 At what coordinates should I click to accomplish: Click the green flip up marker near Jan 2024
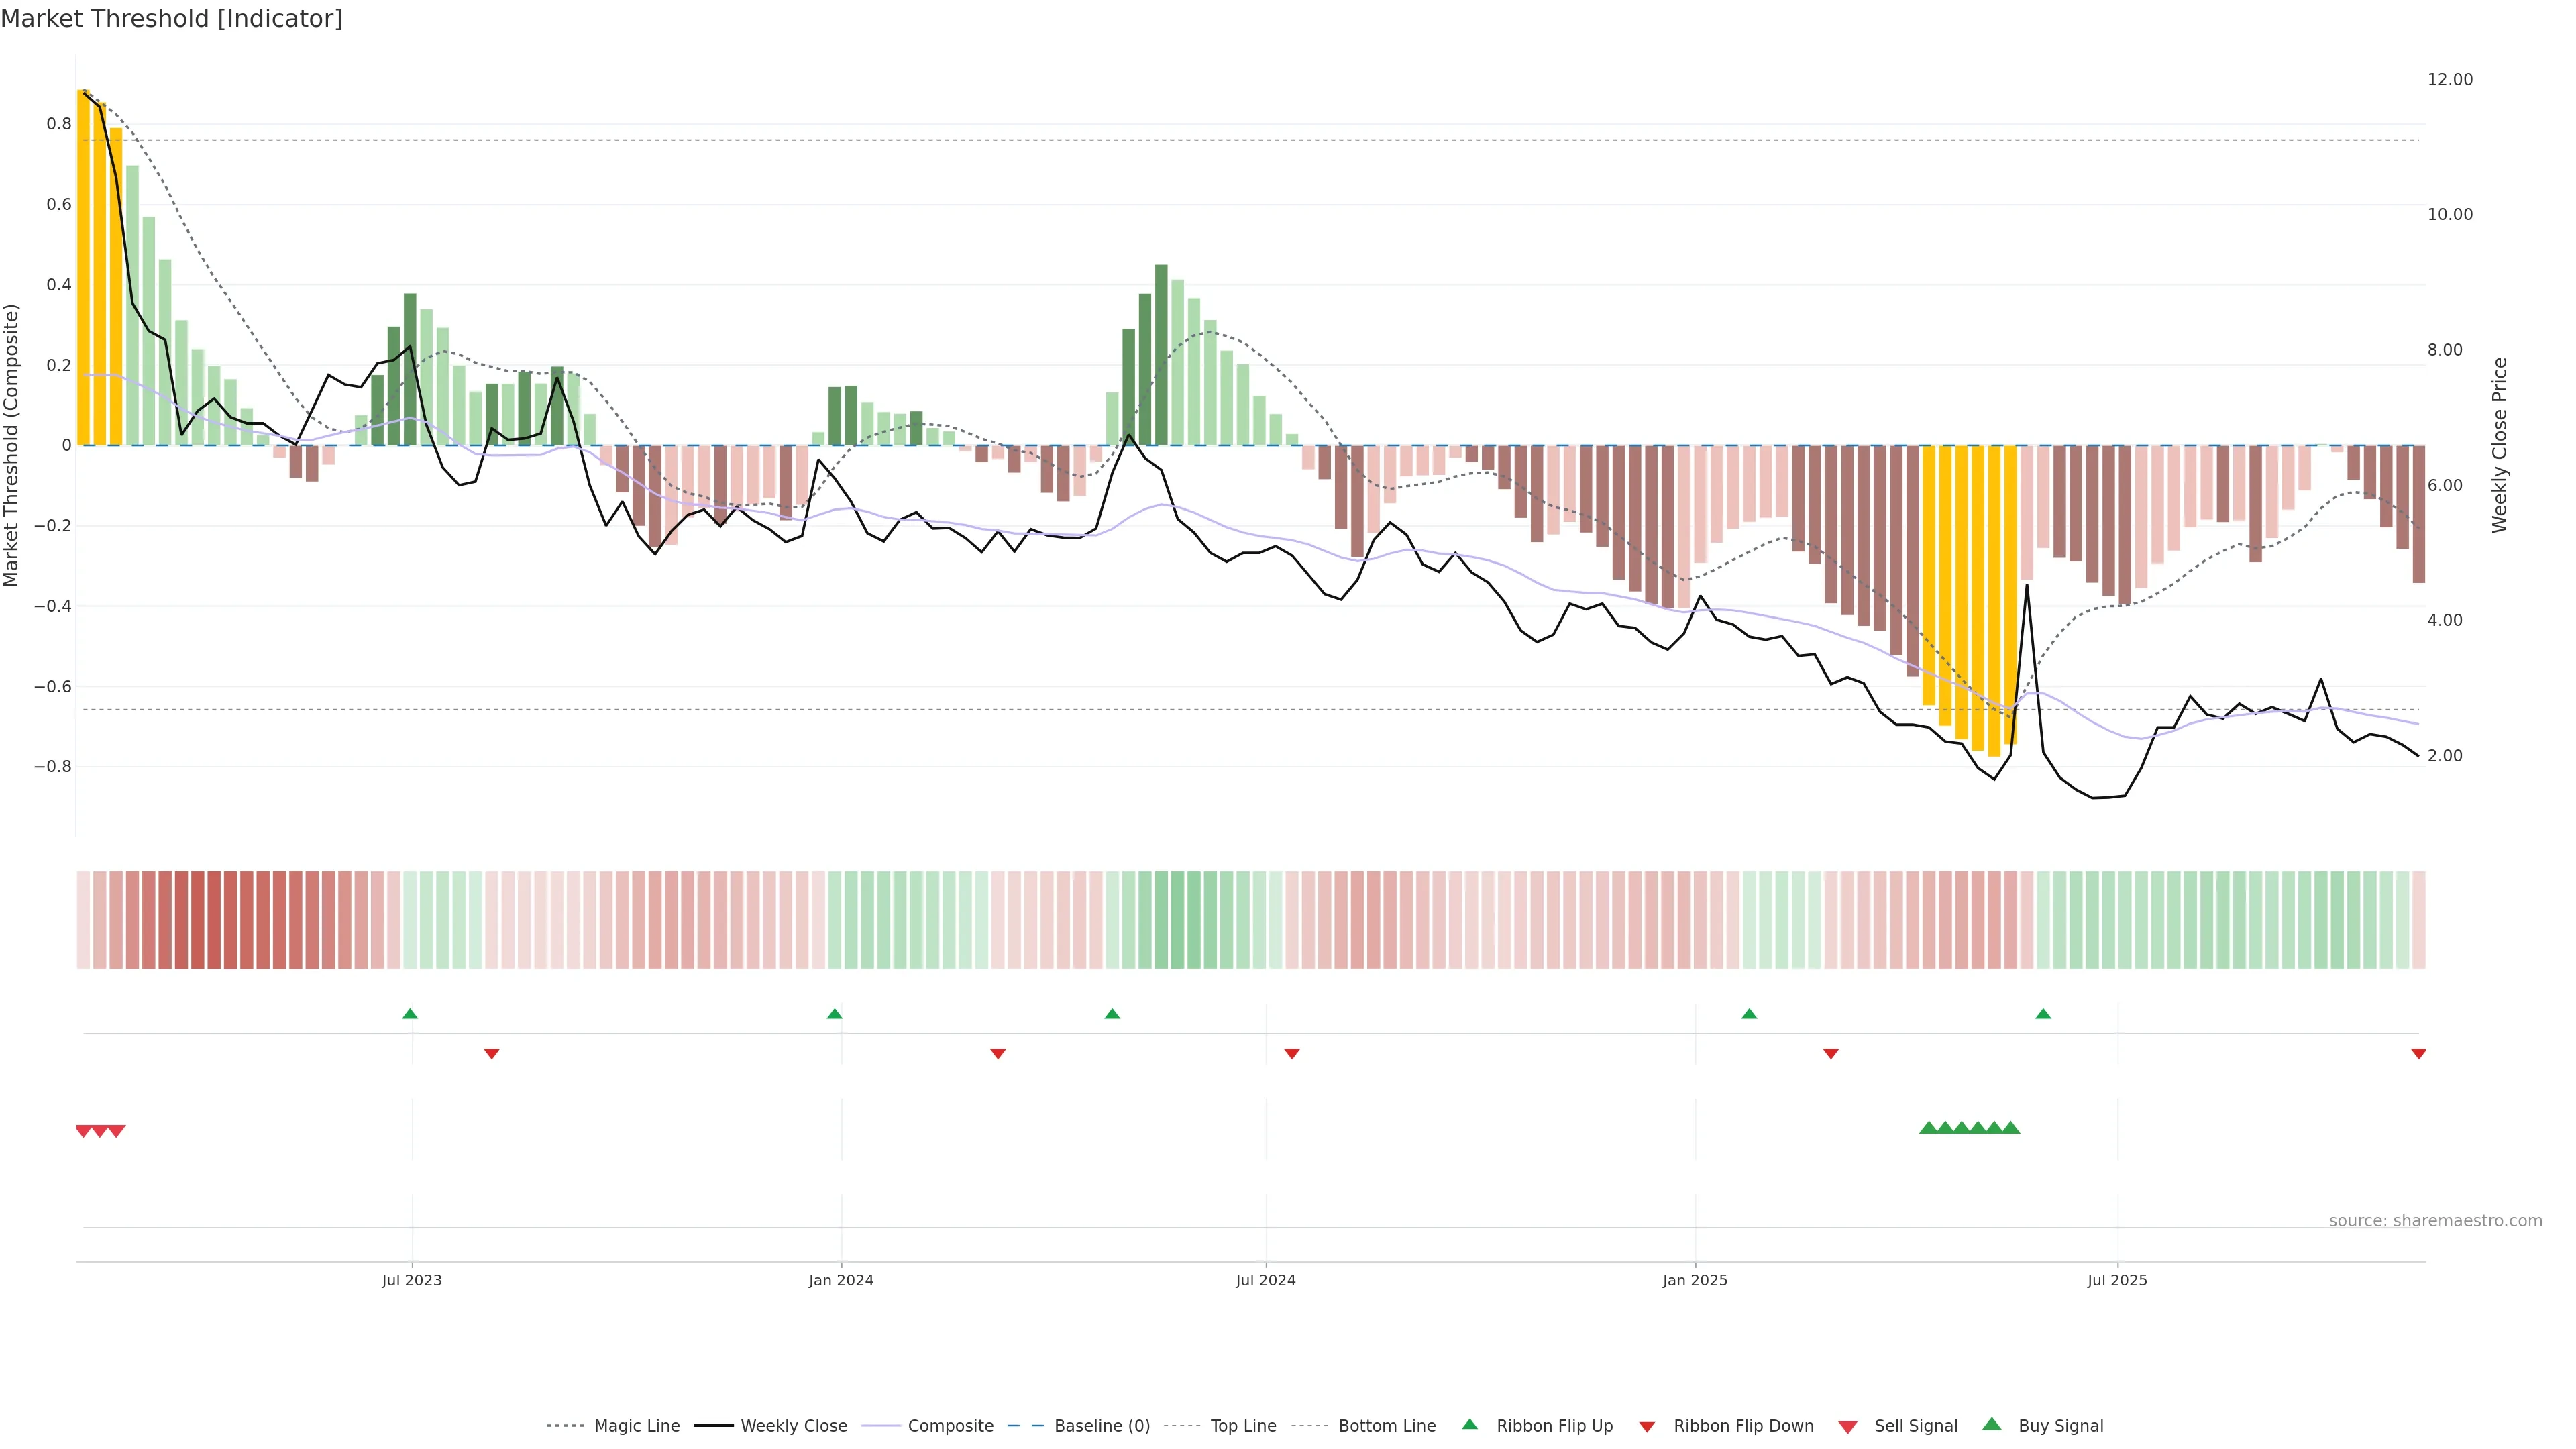click(x=835, y=1014)
